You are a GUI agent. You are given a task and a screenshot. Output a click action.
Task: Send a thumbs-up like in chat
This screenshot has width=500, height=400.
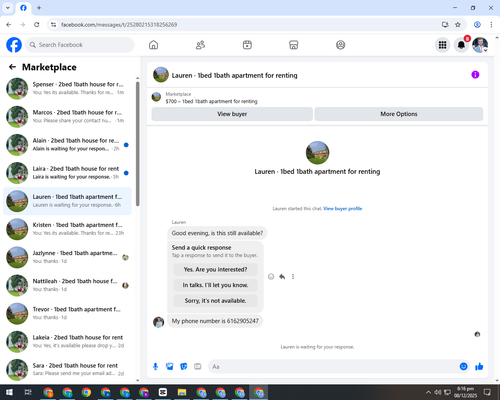pyautogui.click(x=479, y=367)
